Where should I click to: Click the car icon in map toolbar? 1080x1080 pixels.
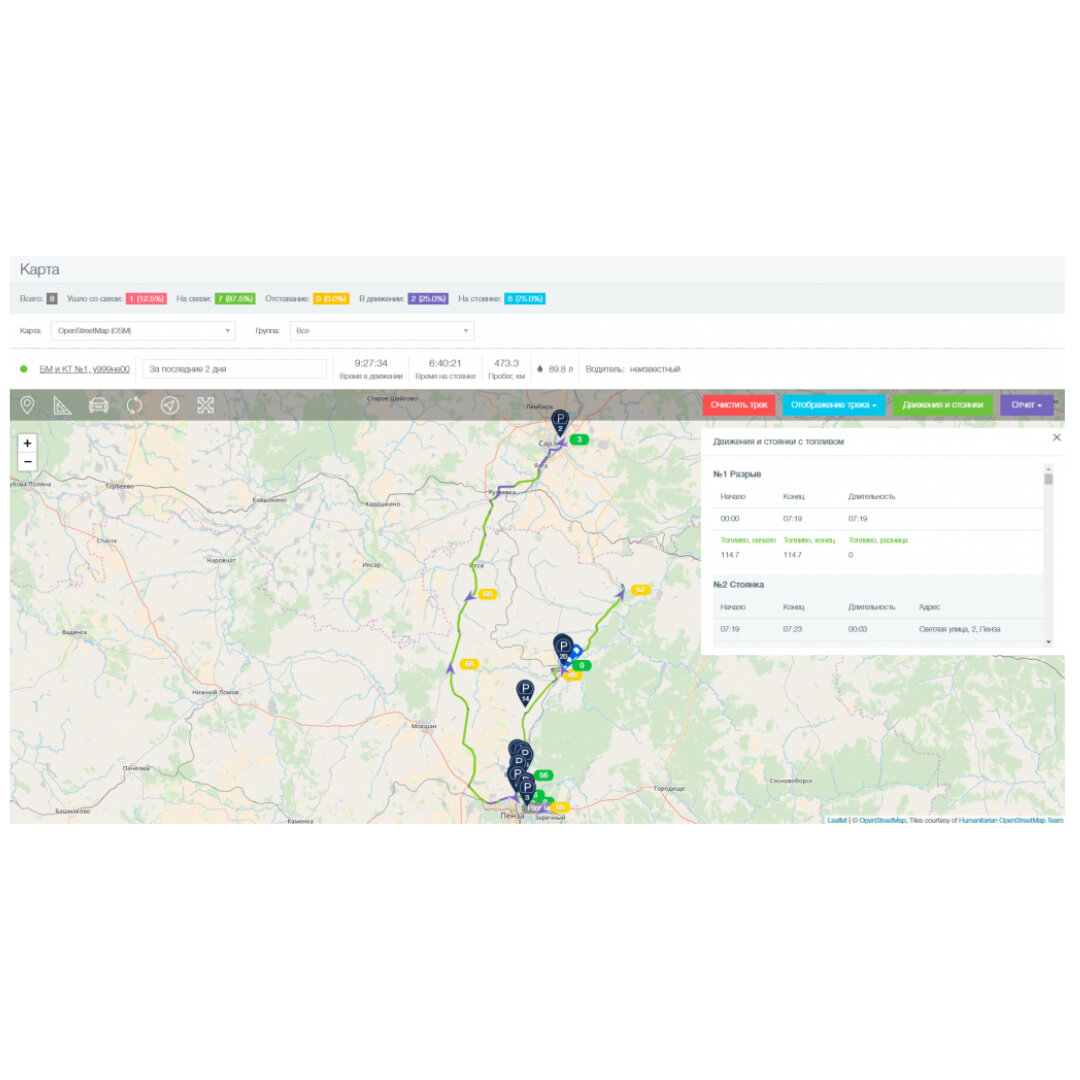click(x=98, y=405)
